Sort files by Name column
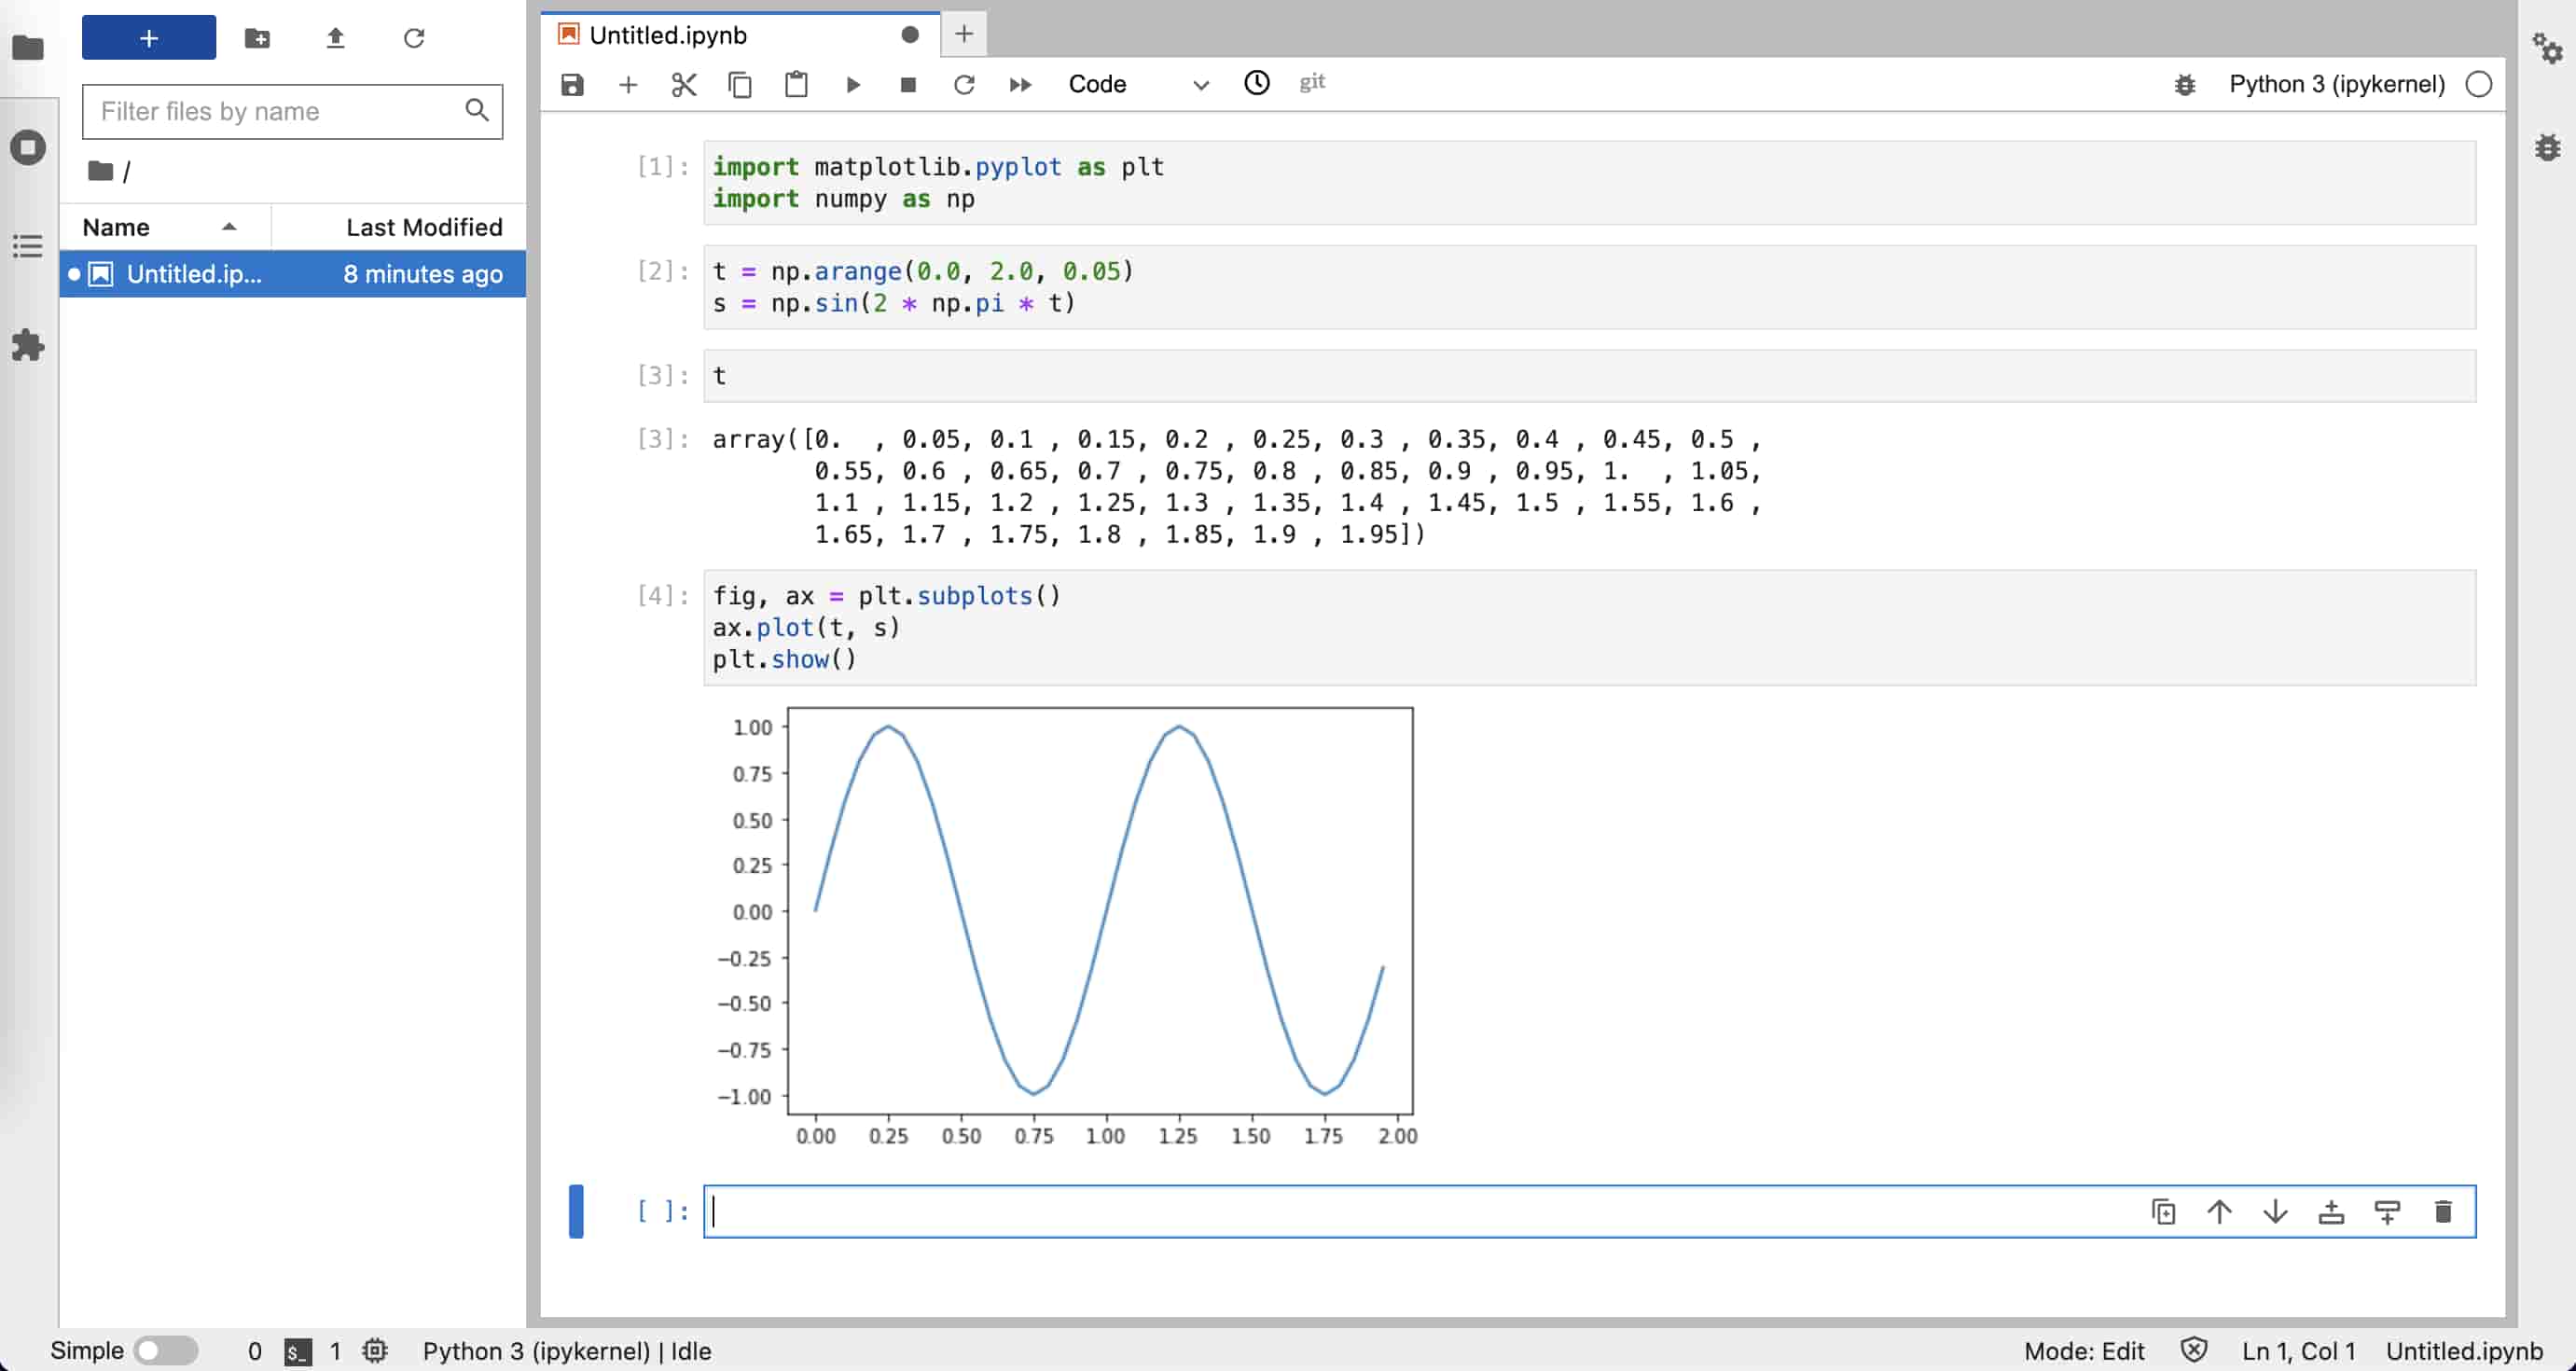 [165, 227]
